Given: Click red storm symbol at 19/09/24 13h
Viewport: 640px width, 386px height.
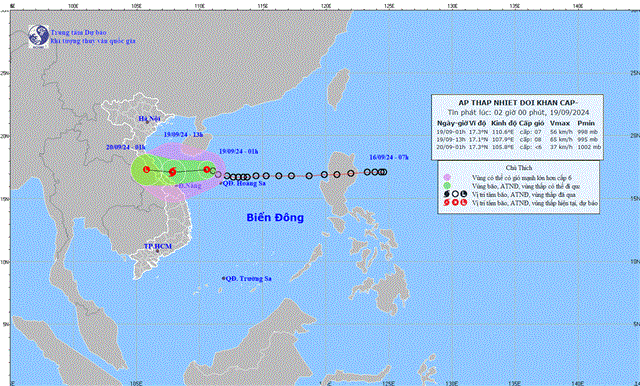Looking at the screenshot, I should (x=172, y=172).
